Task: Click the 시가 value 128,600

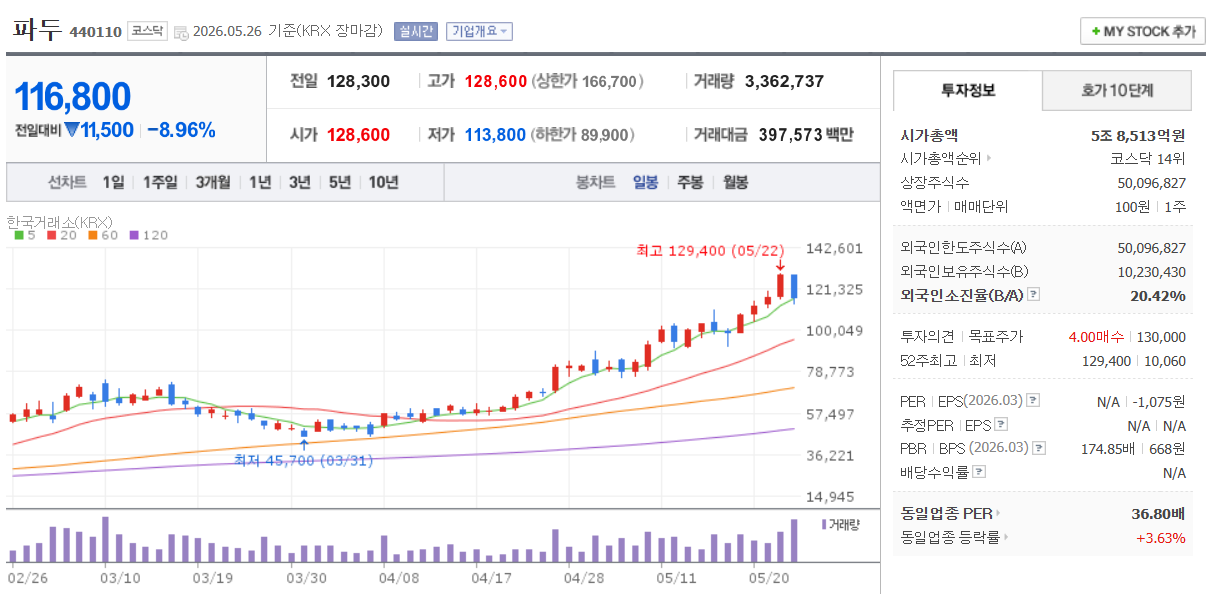Action: pyautogui.click(x=359, y=134)
